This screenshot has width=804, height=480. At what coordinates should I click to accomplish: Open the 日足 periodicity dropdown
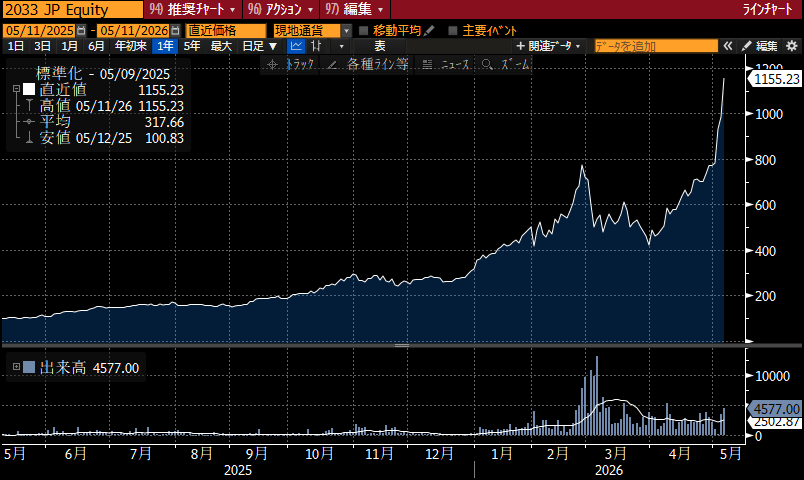(259, 46)
